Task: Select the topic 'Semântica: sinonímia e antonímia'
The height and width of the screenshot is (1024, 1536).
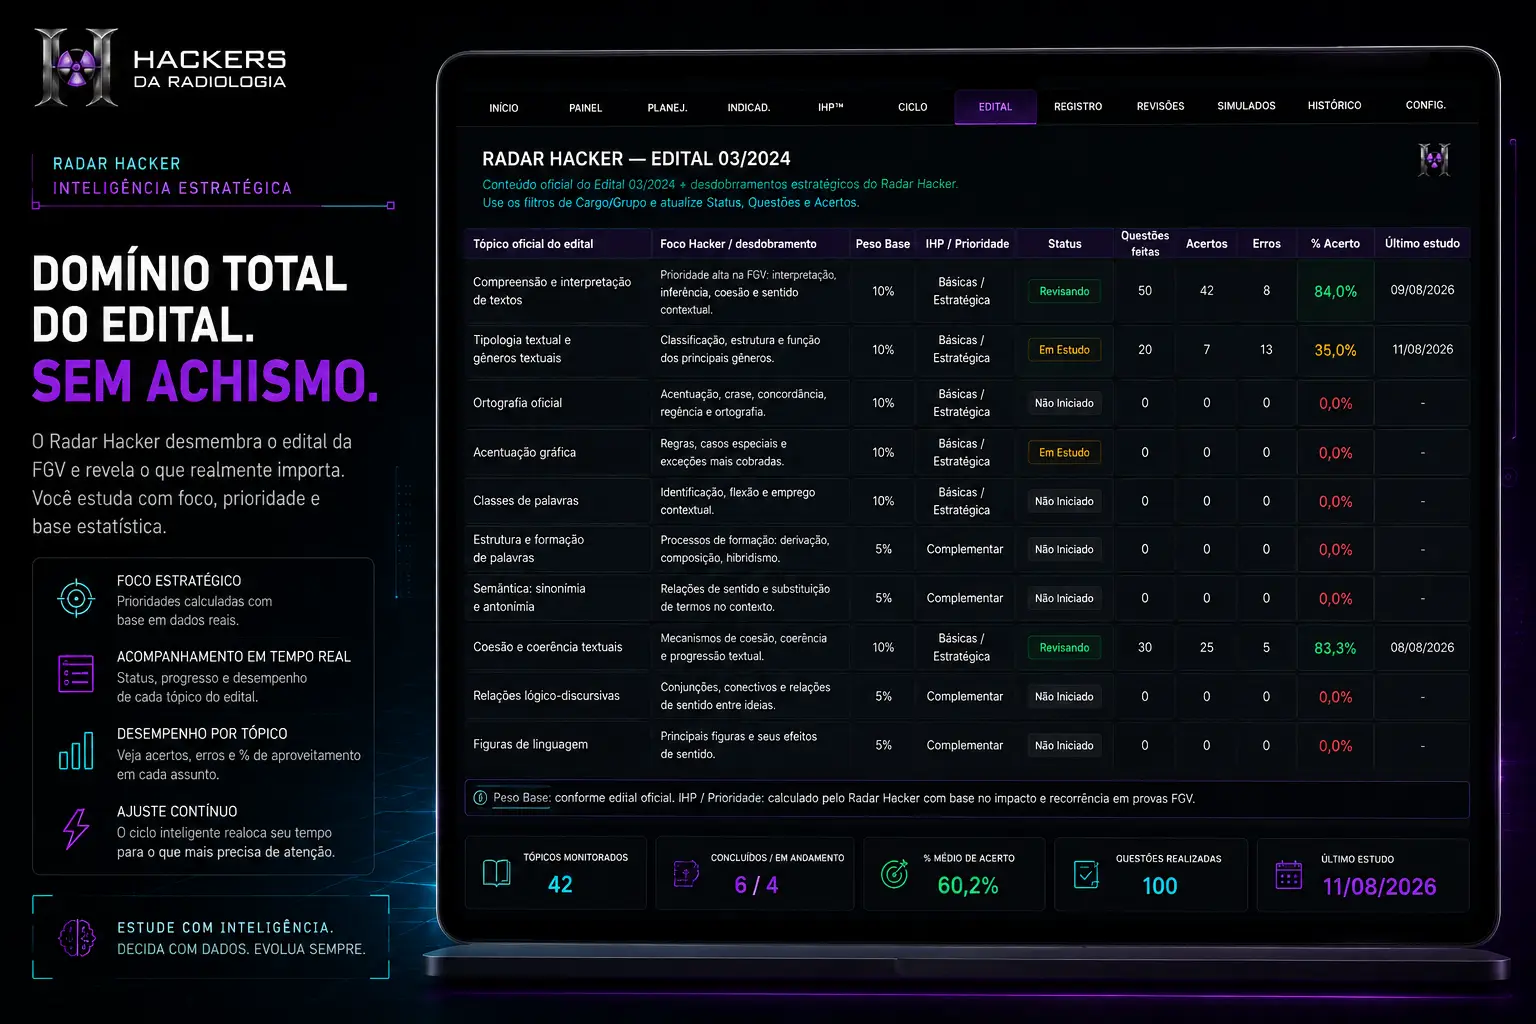Action: pyautogui.click(x=529, y=598)
